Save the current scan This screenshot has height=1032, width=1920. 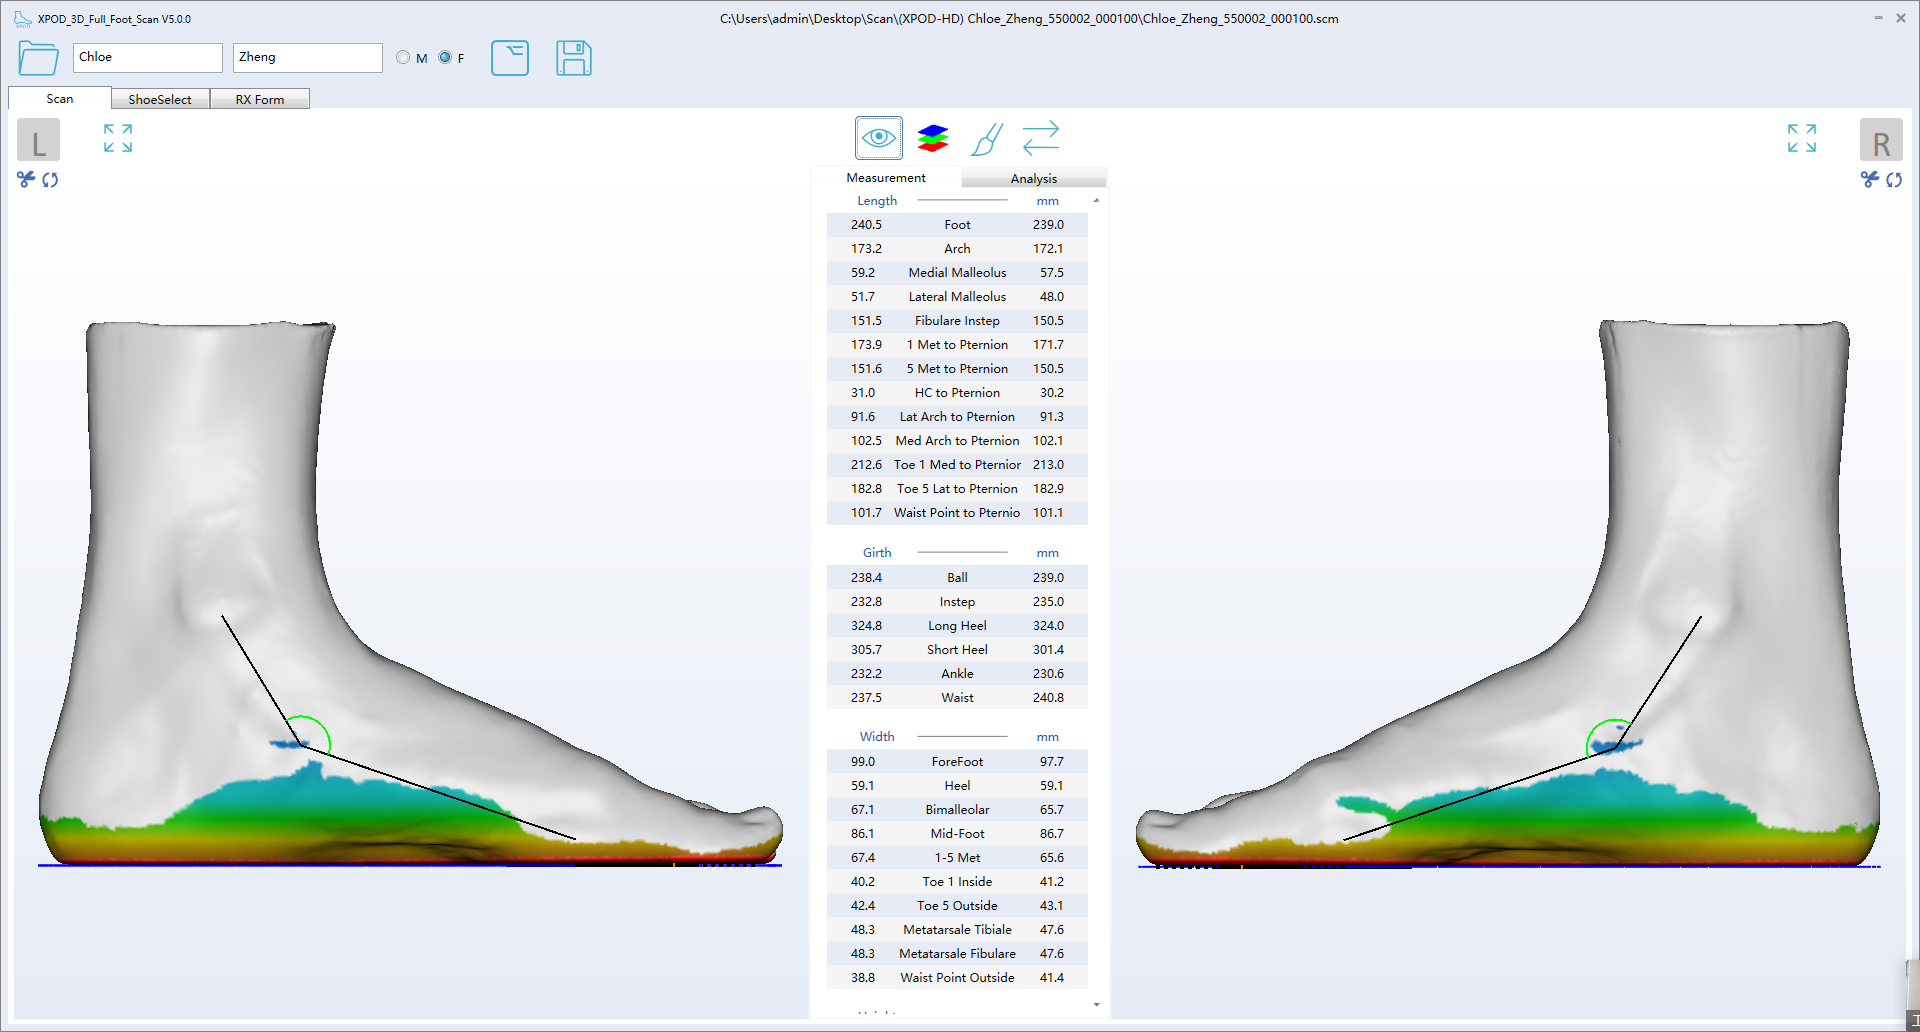[x=573, y=58]
